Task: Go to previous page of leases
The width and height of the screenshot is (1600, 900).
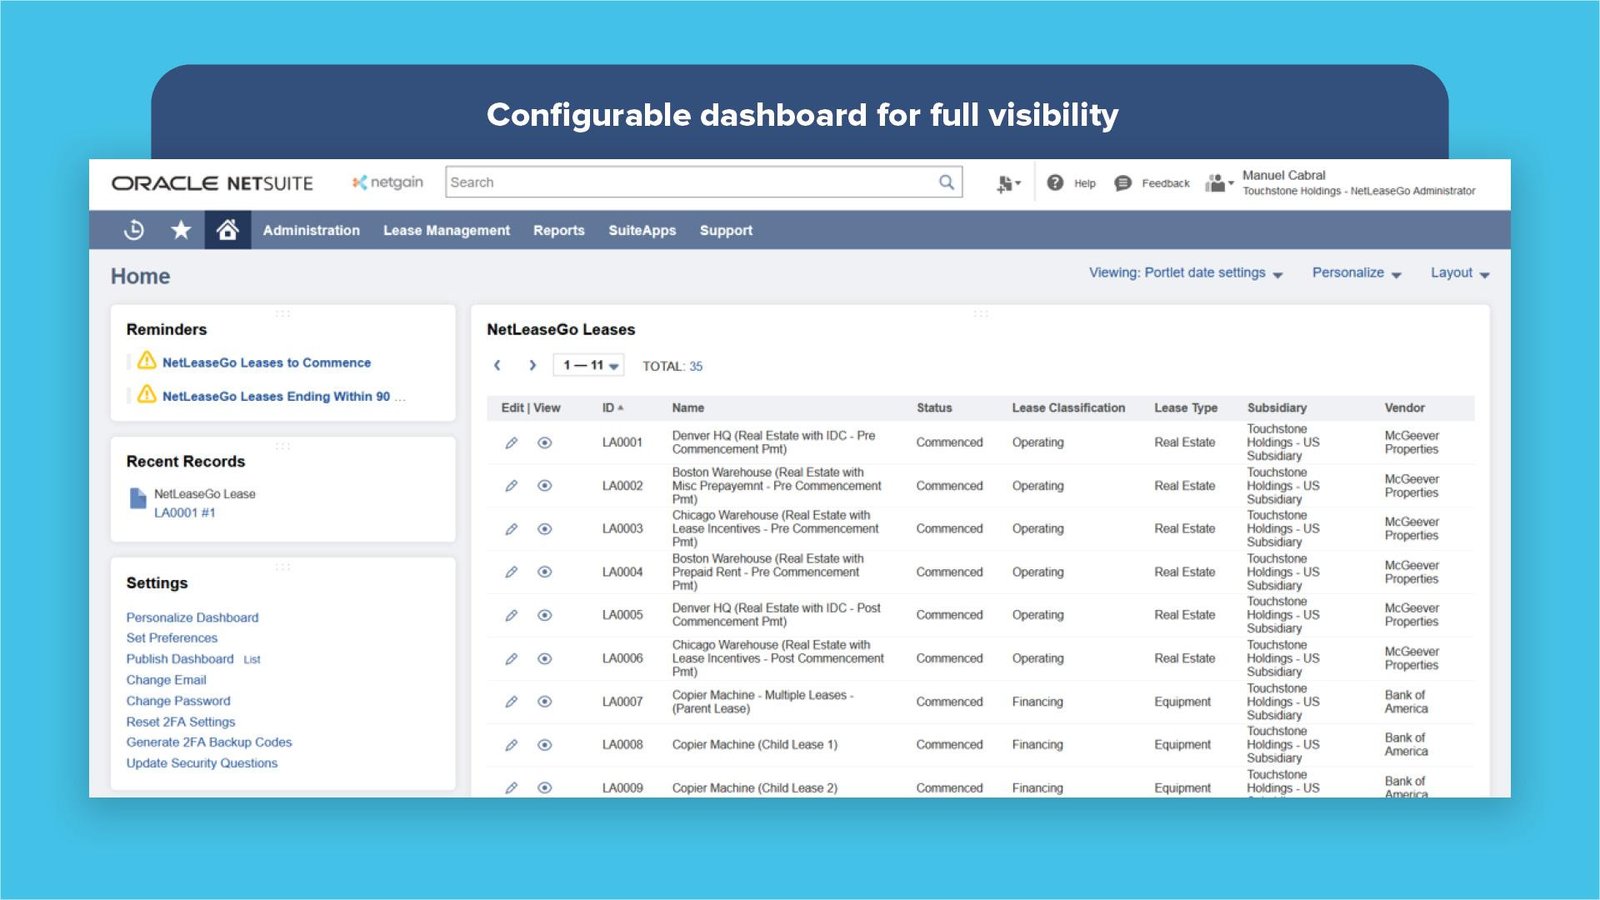Action: pyautogui.click(x=497, y=366)
